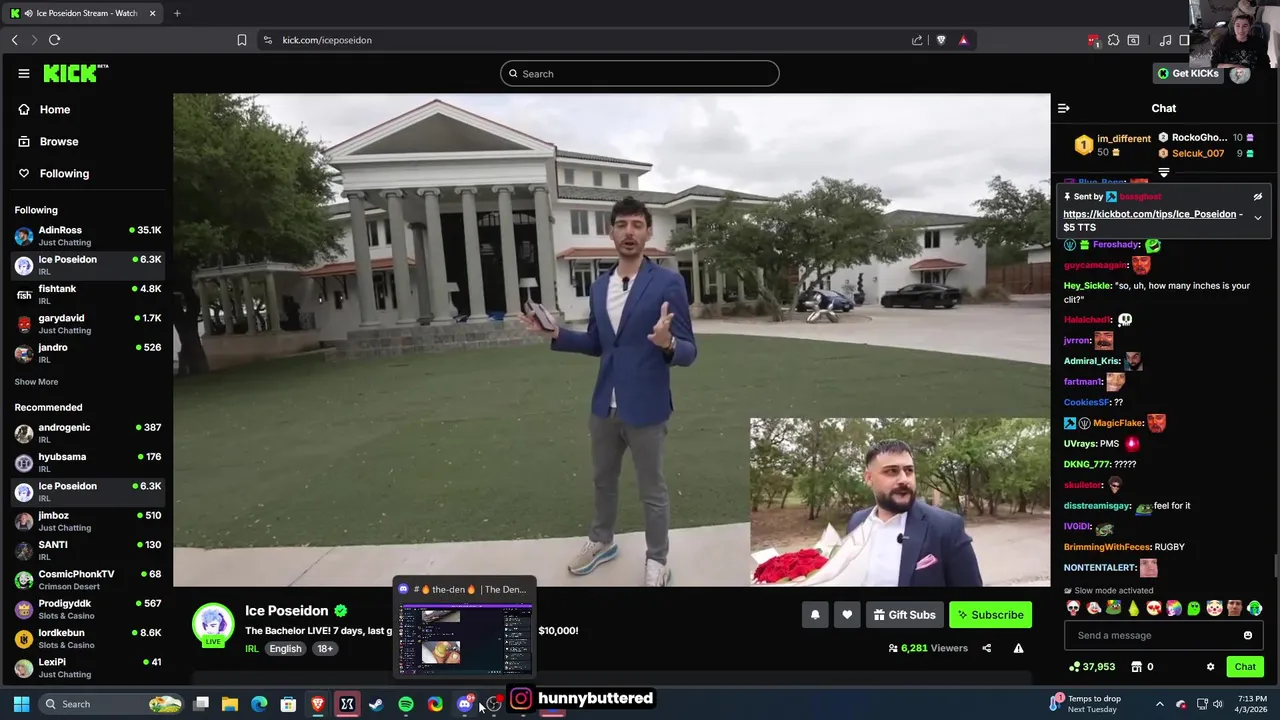Click the Kick search field
The height and width of the screenshot is (720, 1280).
coord(640,73)
